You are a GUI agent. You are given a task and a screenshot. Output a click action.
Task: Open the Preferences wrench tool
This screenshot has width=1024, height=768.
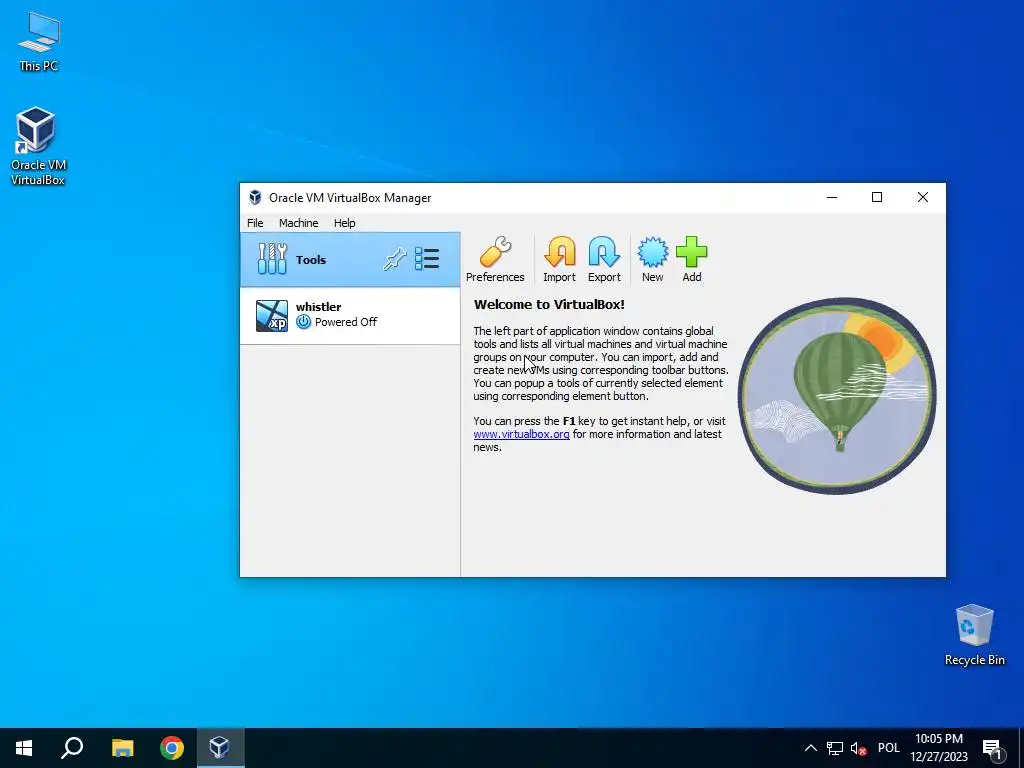[x=495, y=259]
